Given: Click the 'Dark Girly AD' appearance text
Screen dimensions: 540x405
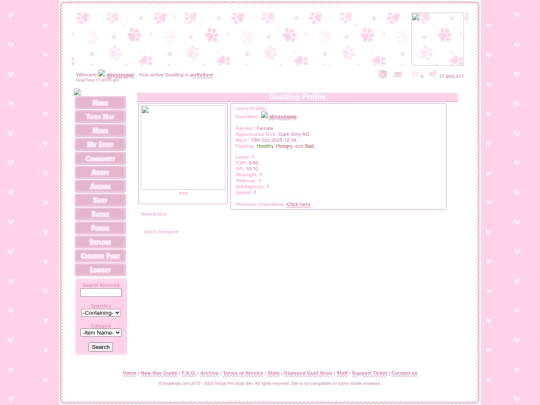Looking at the screenshot, I should (x=294, y=134).
